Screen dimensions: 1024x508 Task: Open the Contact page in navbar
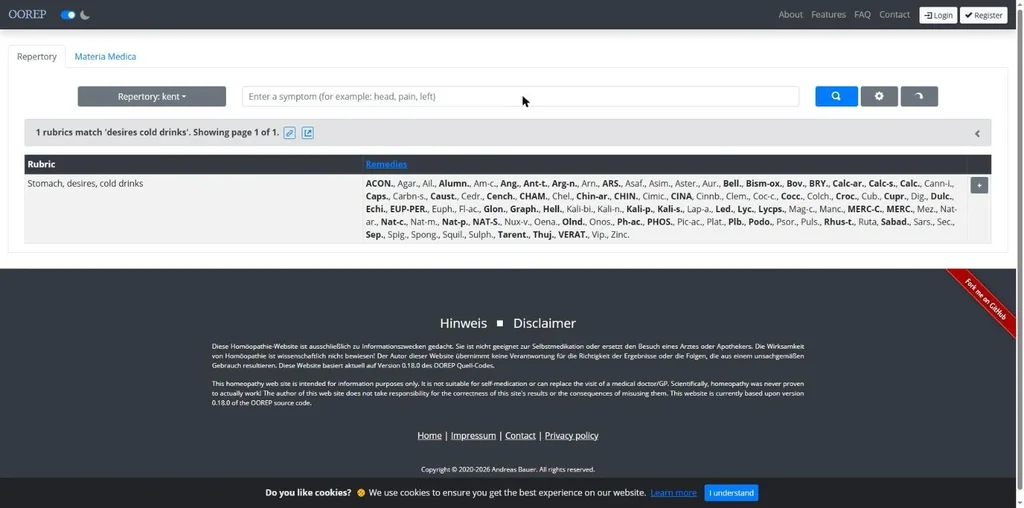click(894, 14)
